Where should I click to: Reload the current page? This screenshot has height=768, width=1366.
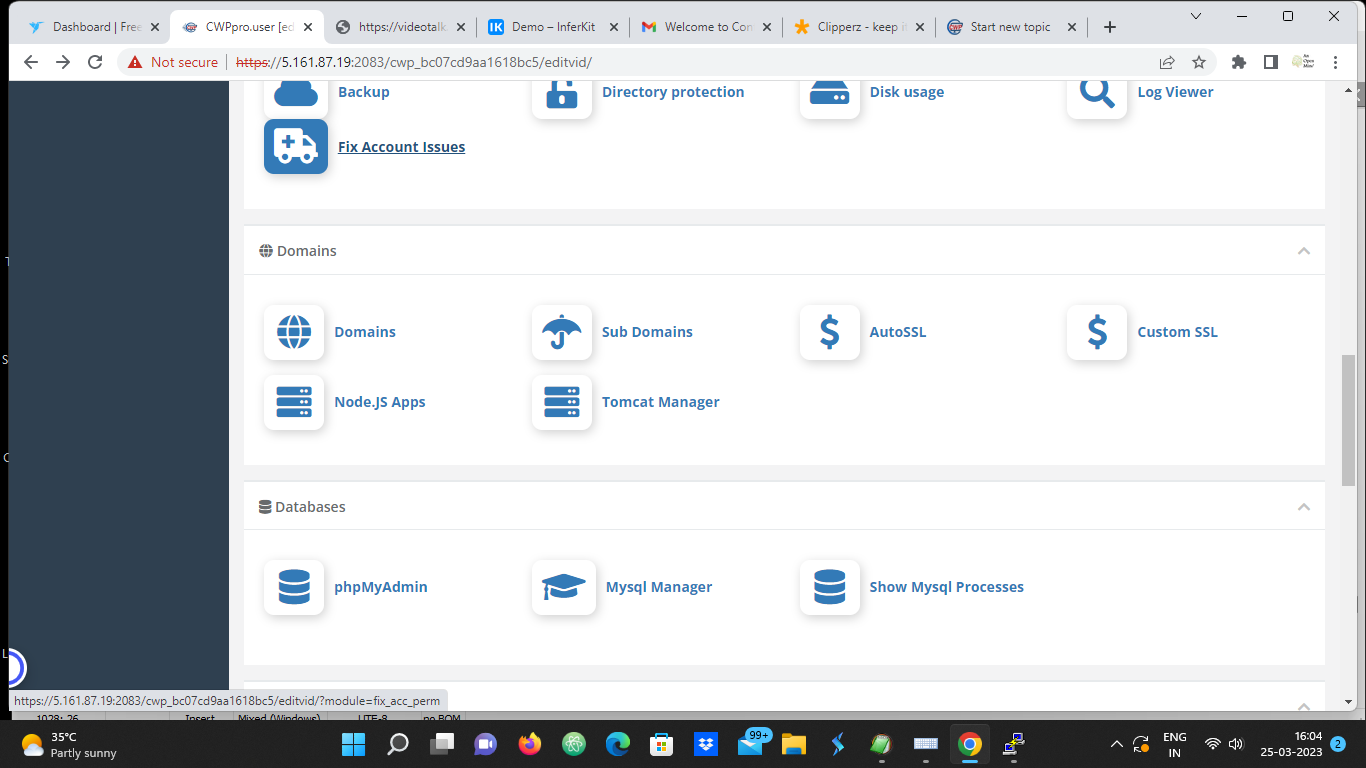(95, 62)
